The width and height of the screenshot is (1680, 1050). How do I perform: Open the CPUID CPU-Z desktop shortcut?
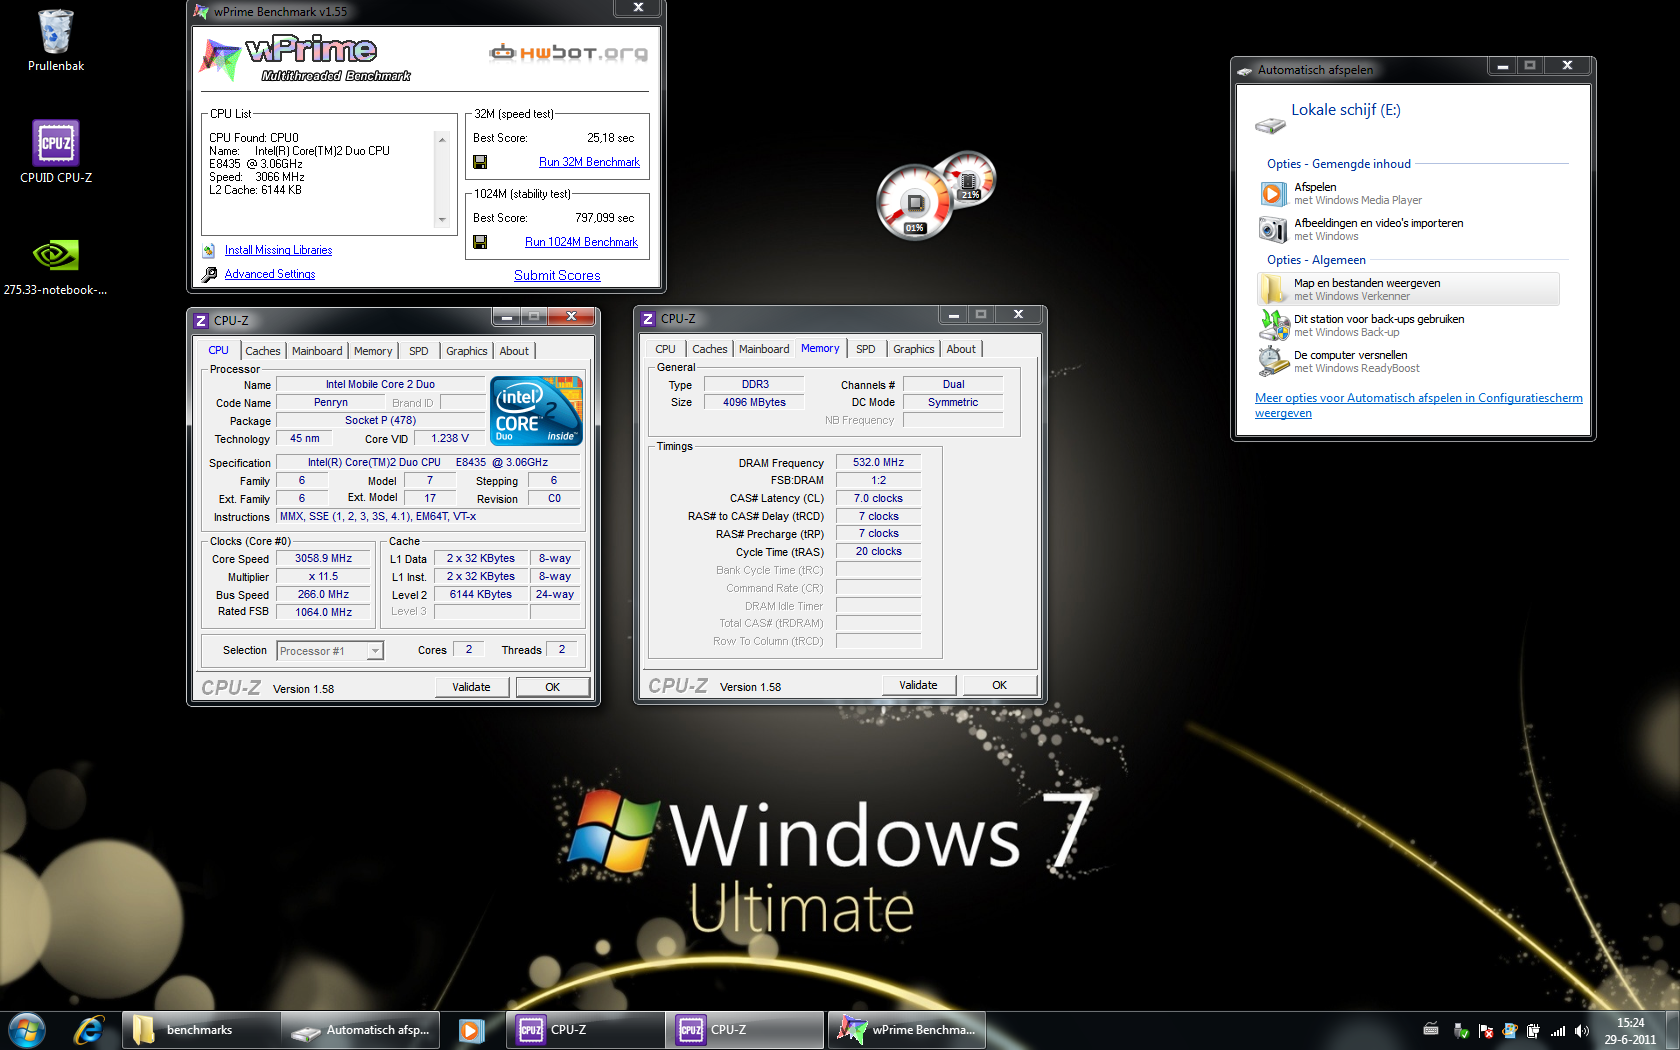point(55,143)
